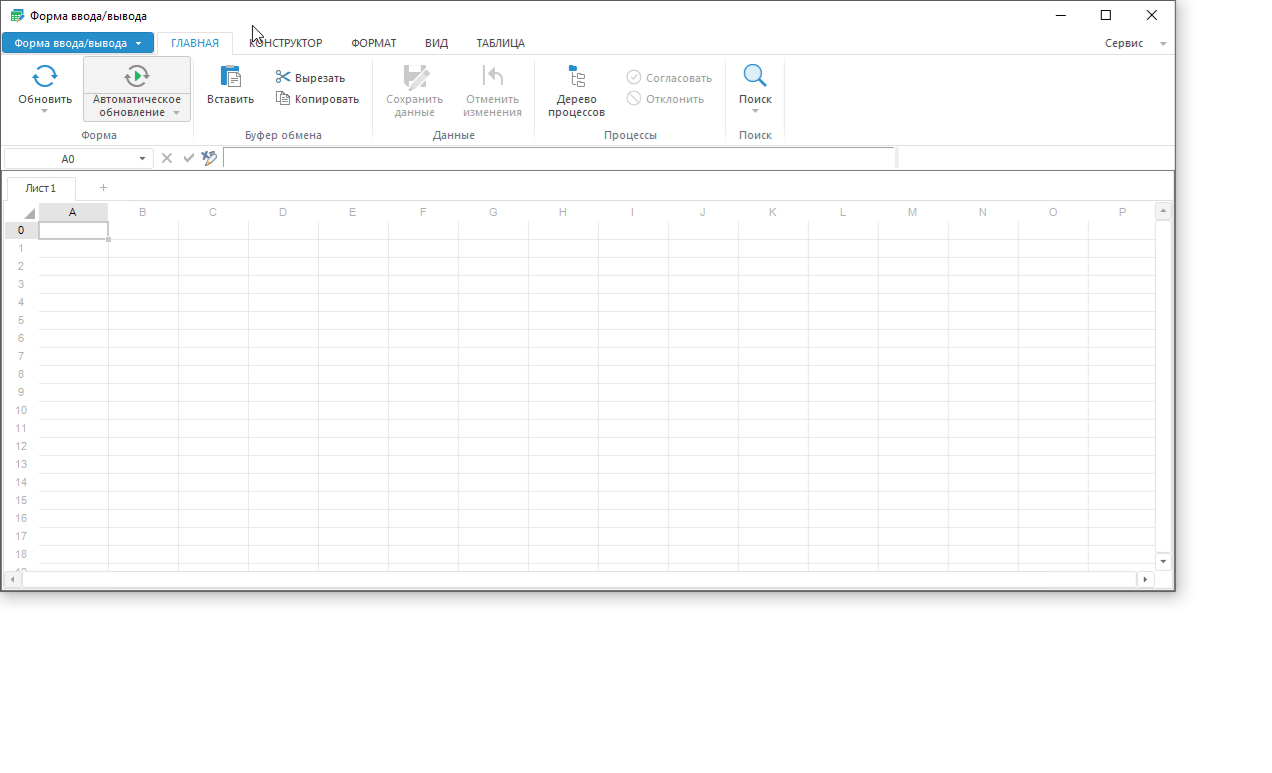This screenshot has width=1272, height=773.
Task: Click inside the formula bar field
Action: click(559, 158)
